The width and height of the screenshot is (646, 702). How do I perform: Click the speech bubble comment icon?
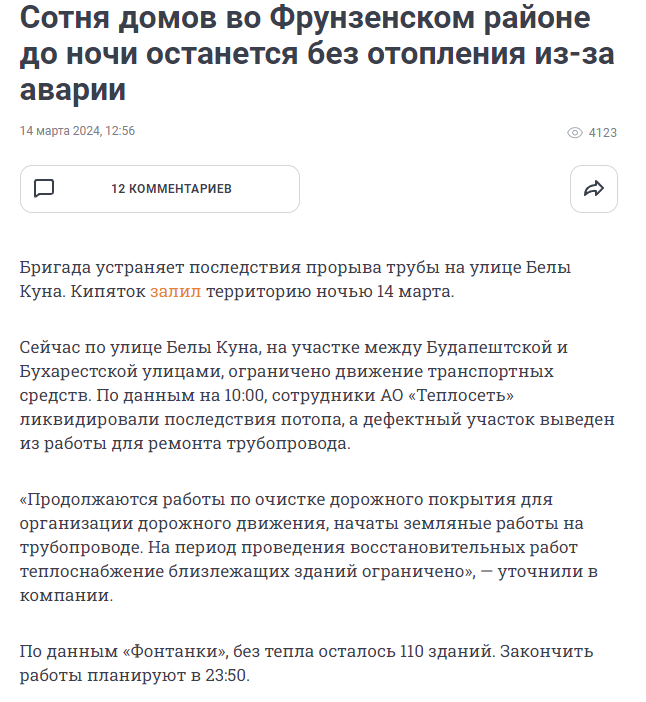44,188
